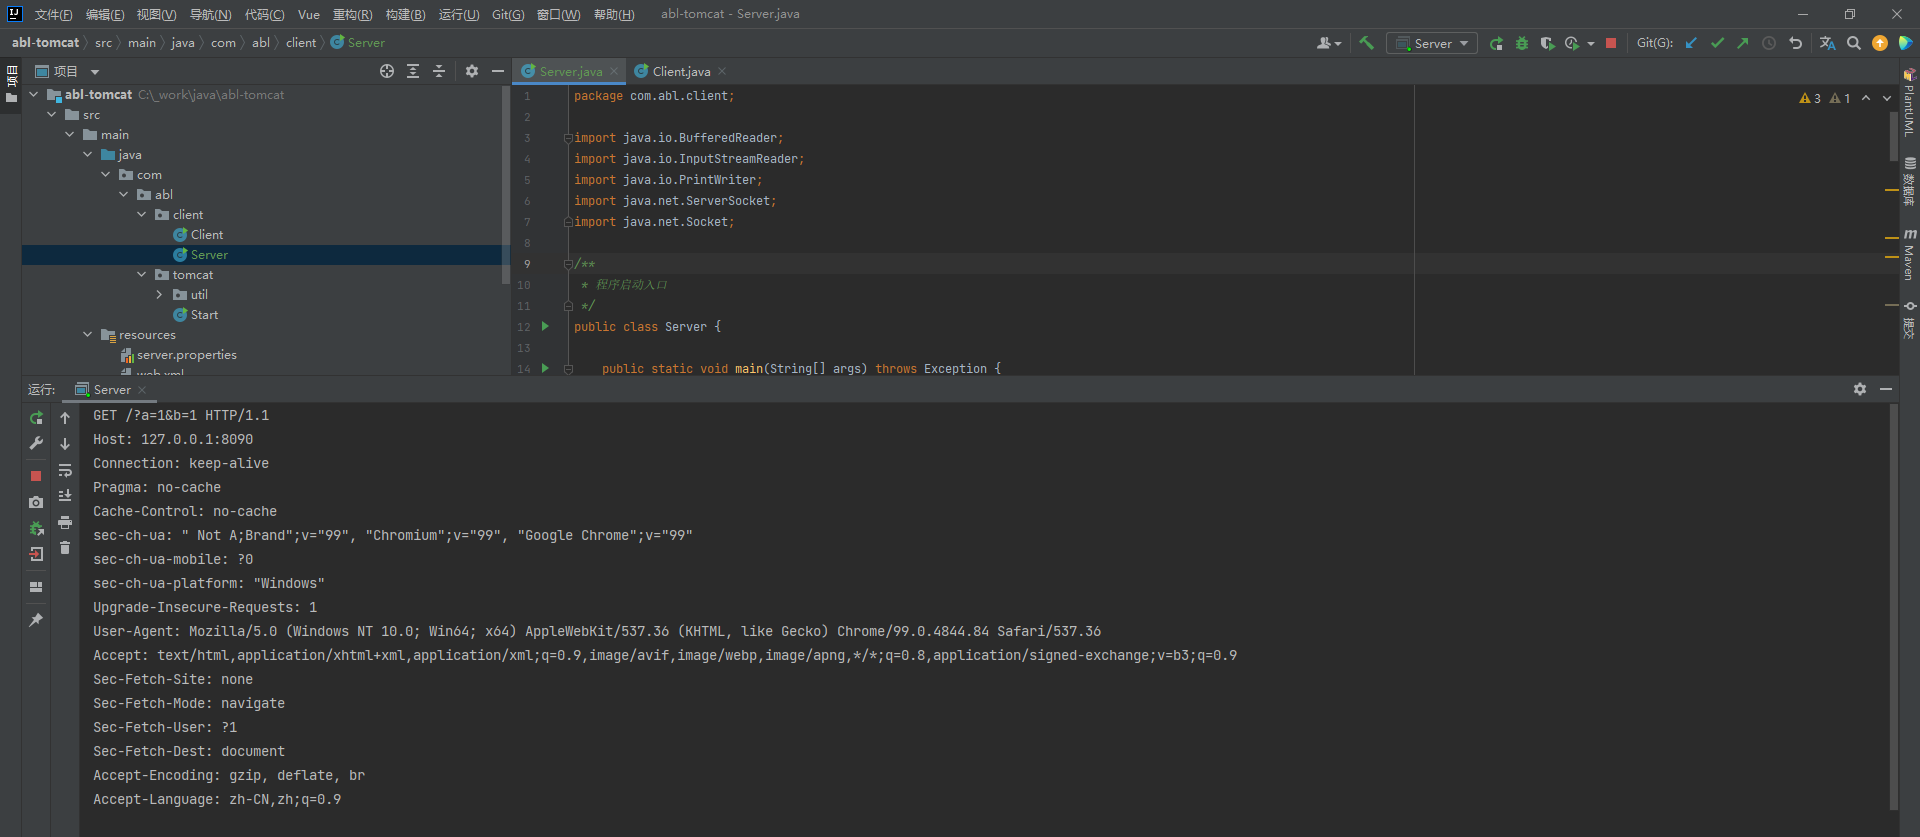This screenshot has width=1920, height=837.
Task: Open server.properties in the tree
Action: point(186,354)
